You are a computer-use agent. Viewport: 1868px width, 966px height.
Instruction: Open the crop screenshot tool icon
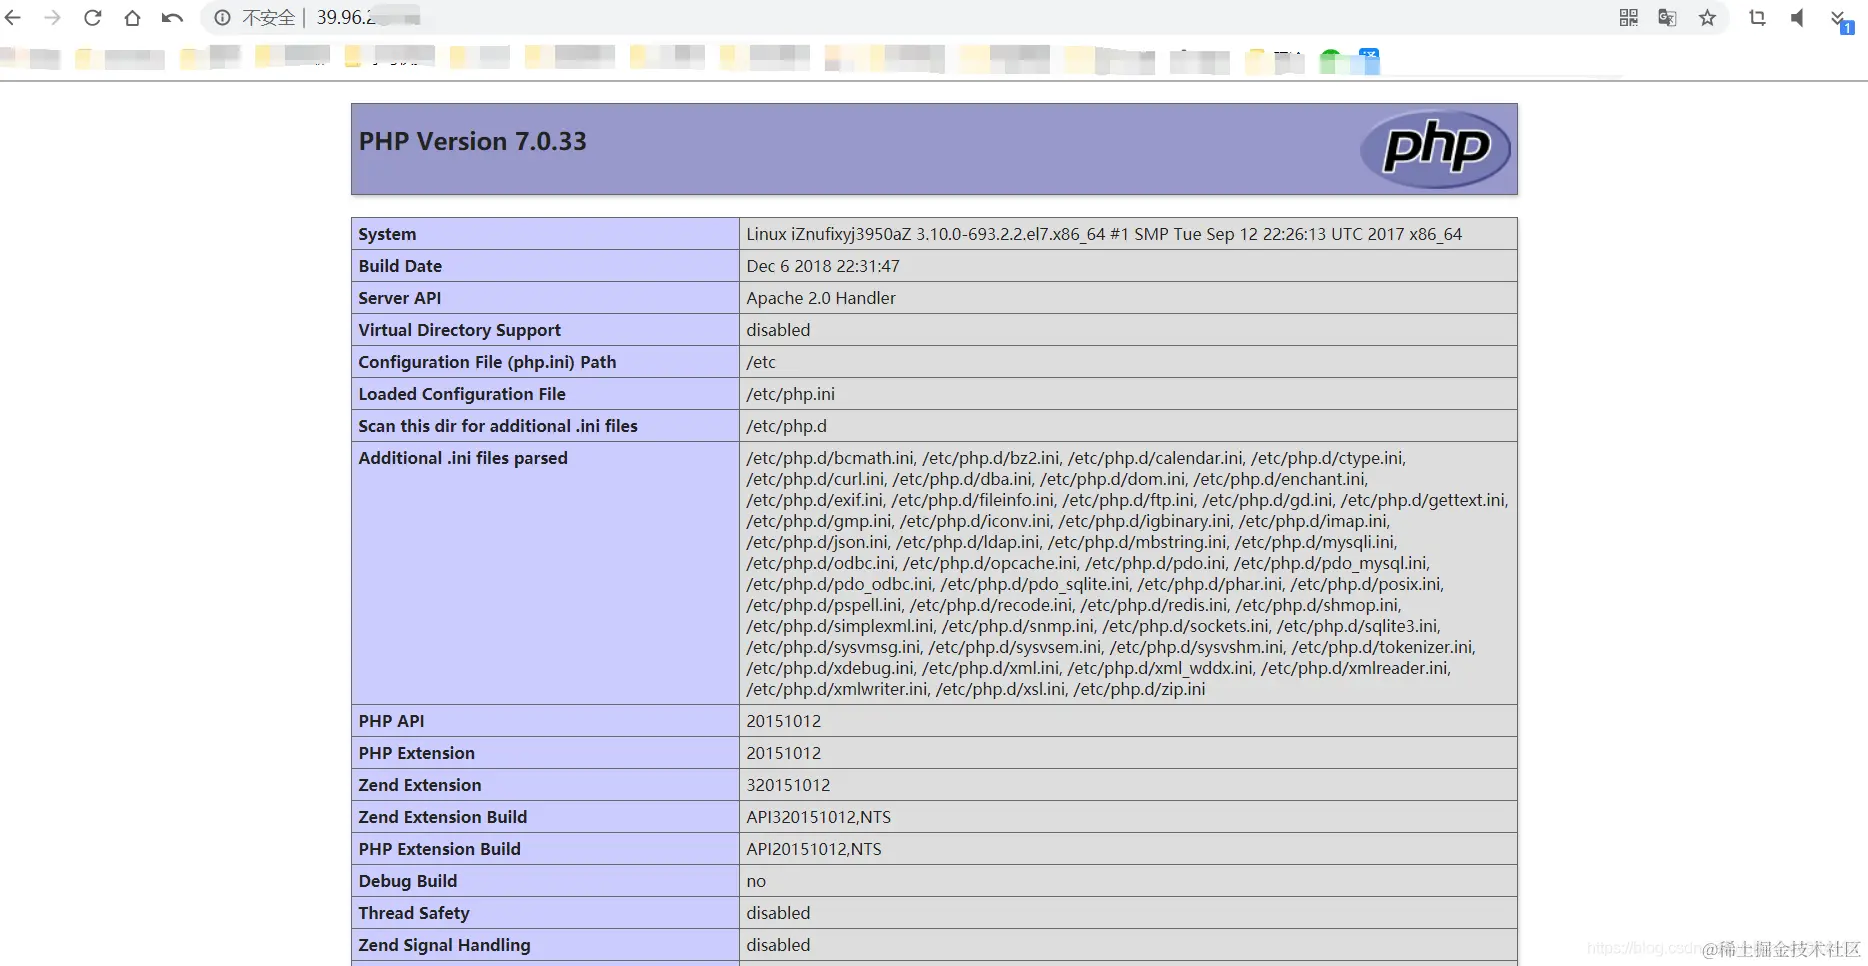[x=1757, y=18]
